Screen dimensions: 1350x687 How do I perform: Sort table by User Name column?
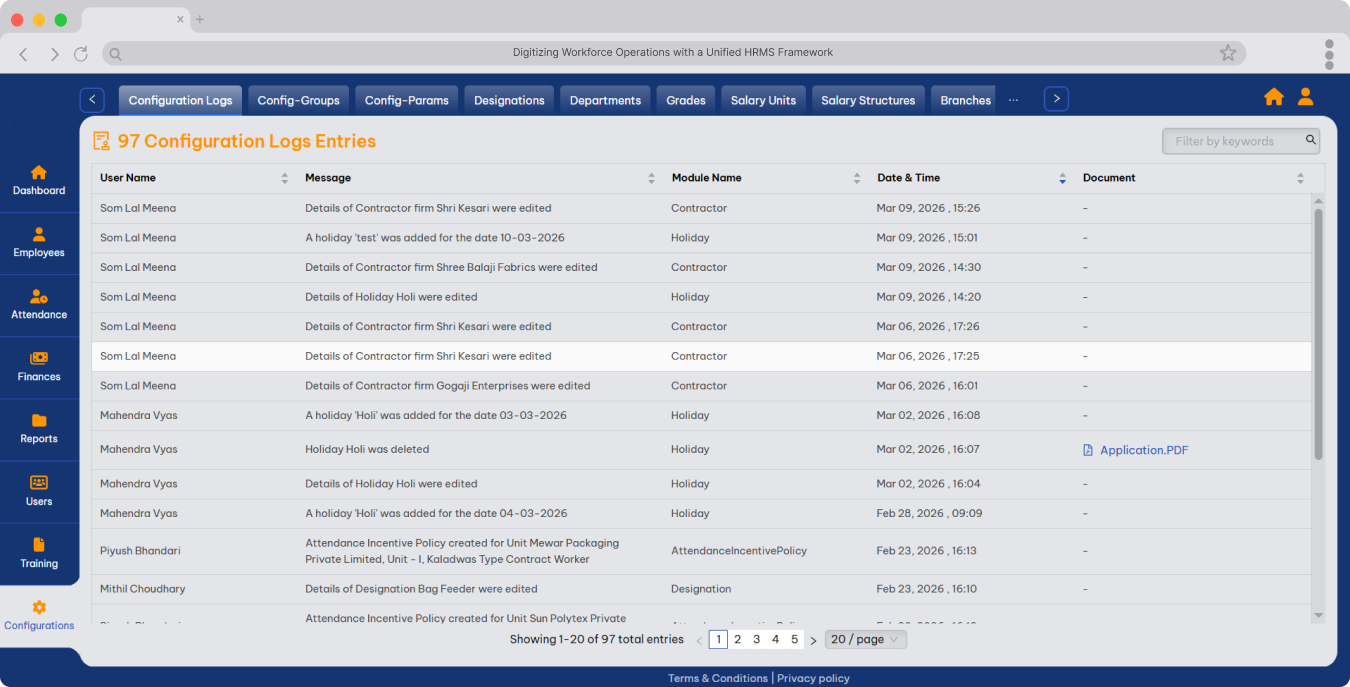[x=284, y=178]
